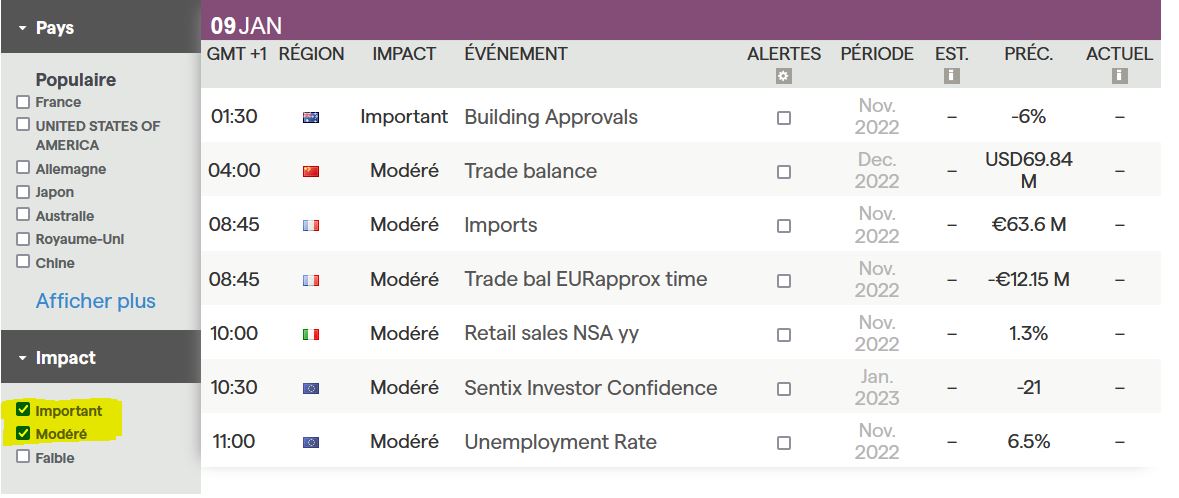This screenshot has height=498, width=1179.
Task: Tick the France country checkbox
Action: click(x=23, y=102)
